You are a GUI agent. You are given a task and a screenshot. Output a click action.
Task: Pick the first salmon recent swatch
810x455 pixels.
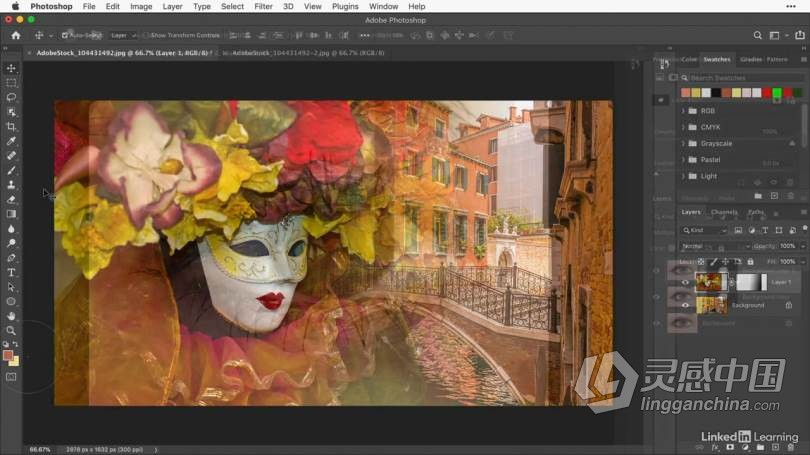click(686, 93)
